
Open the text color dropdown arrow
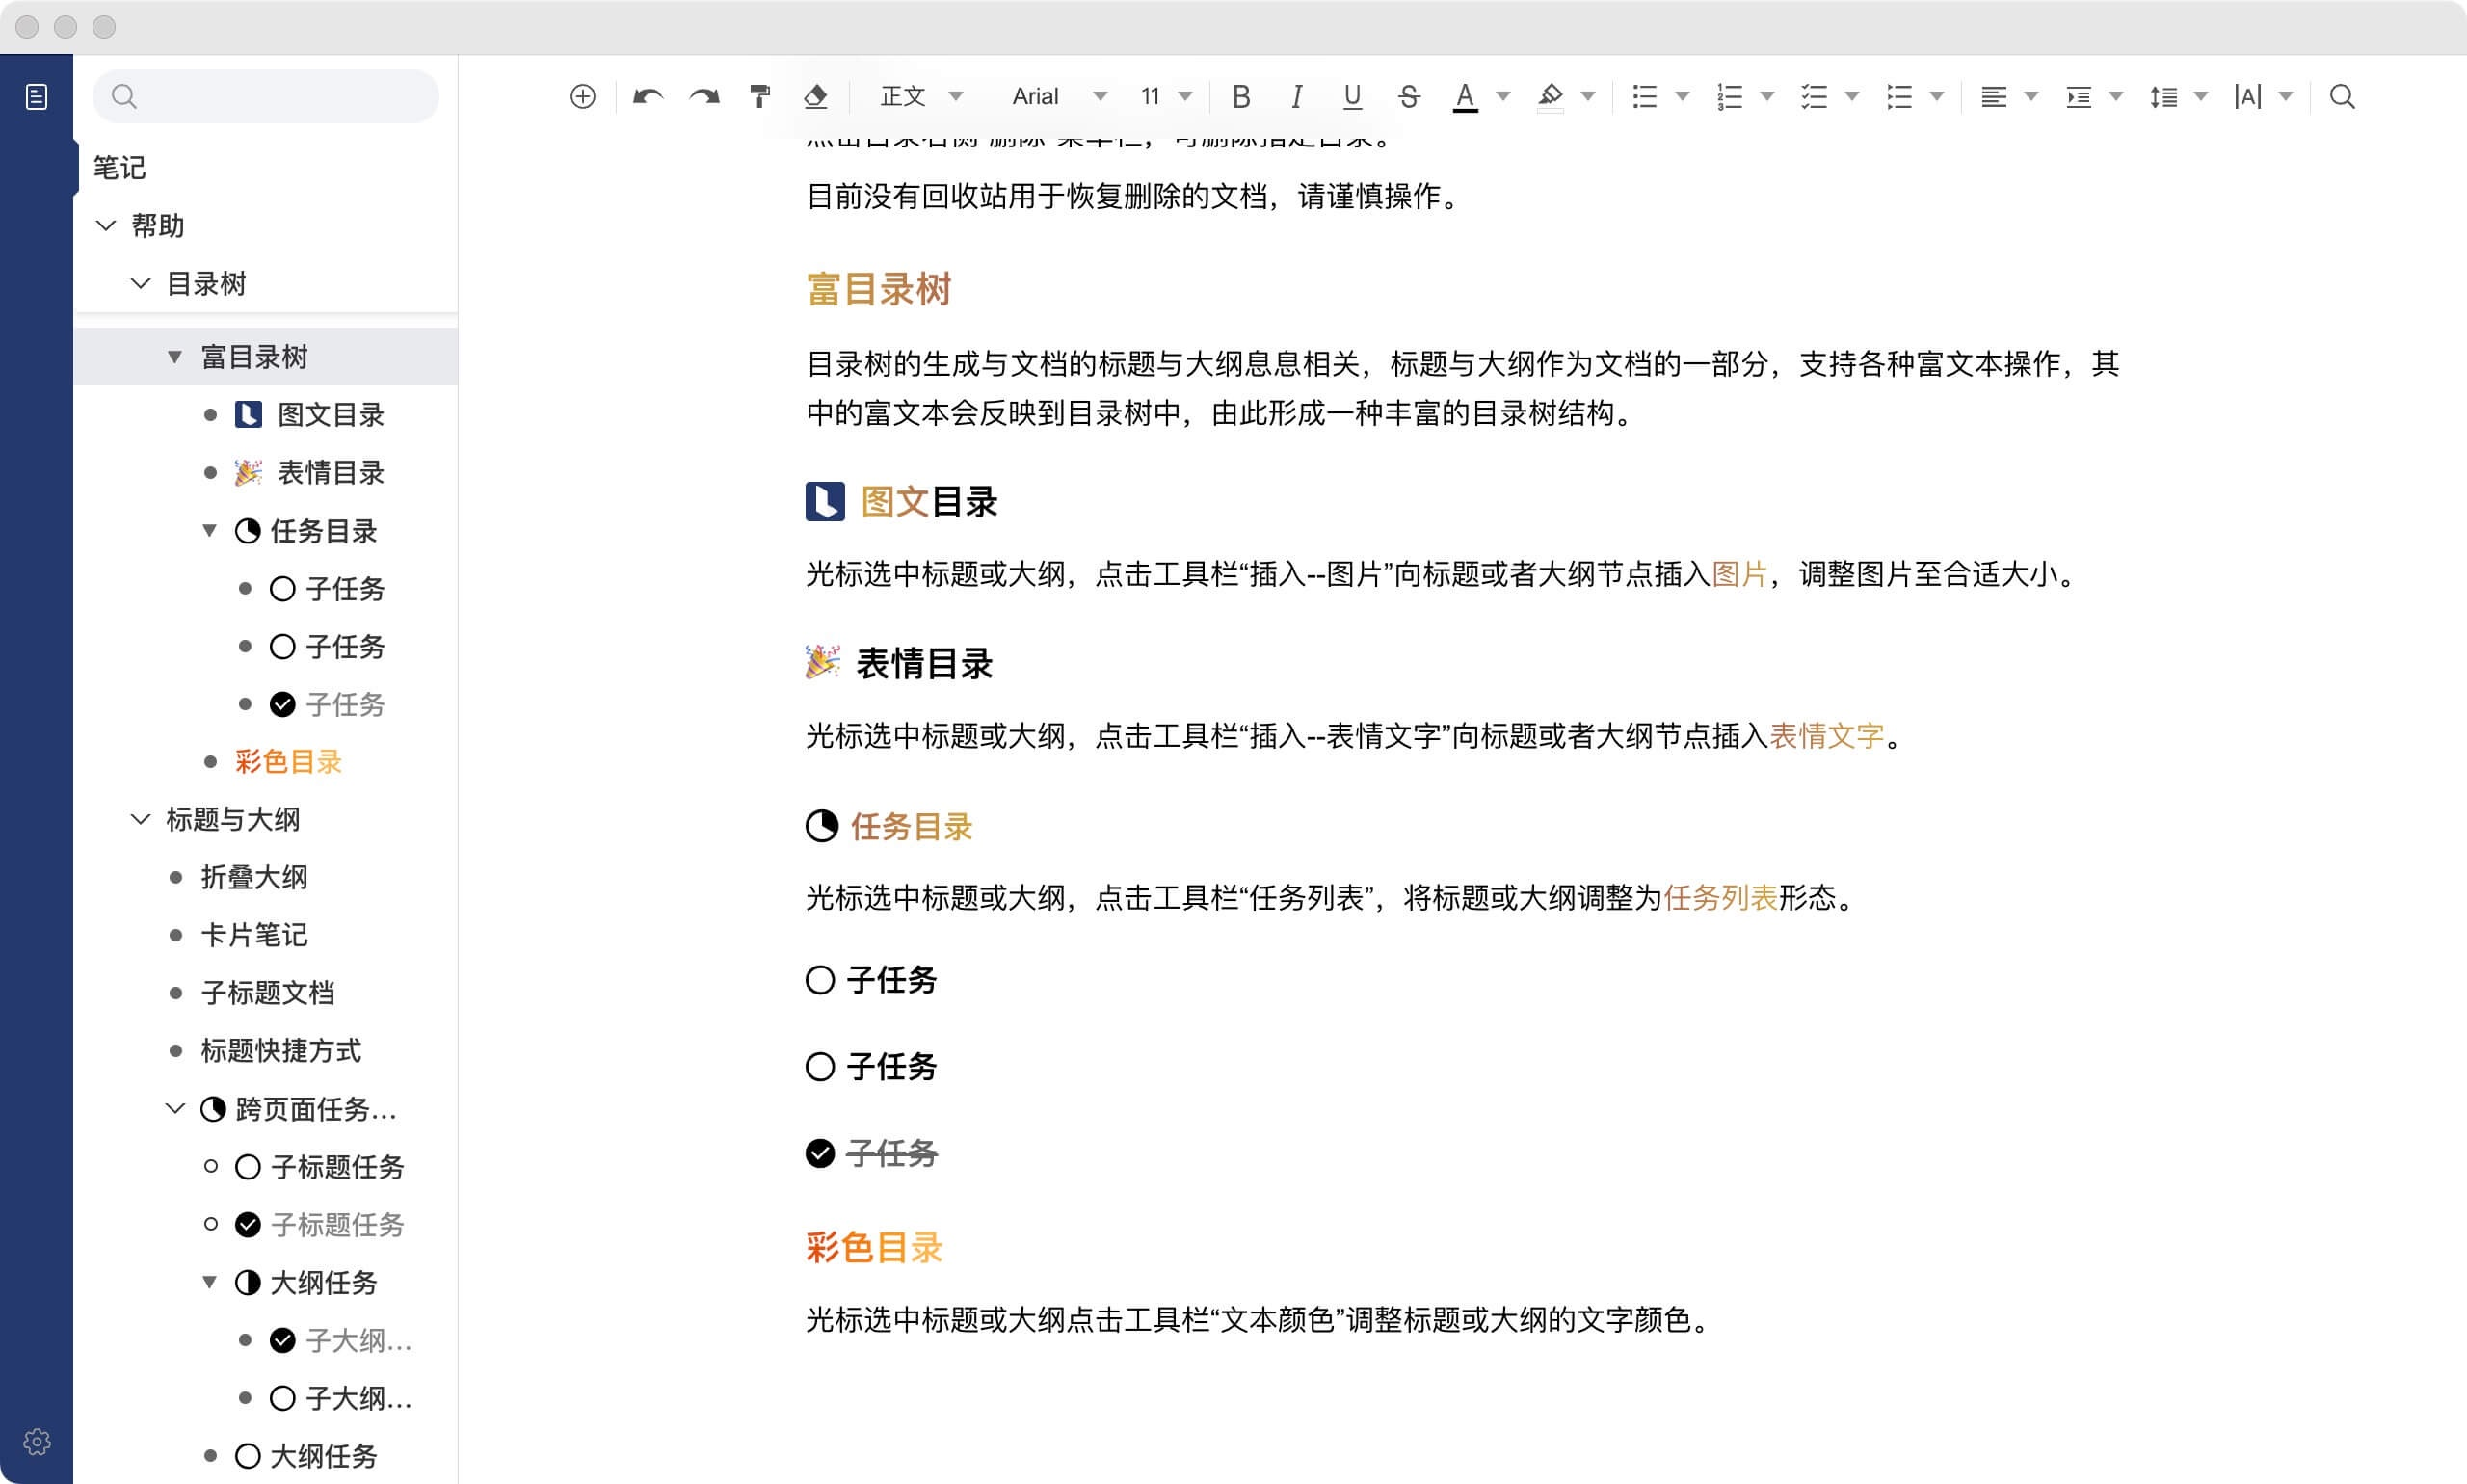tap(1502, 96)
